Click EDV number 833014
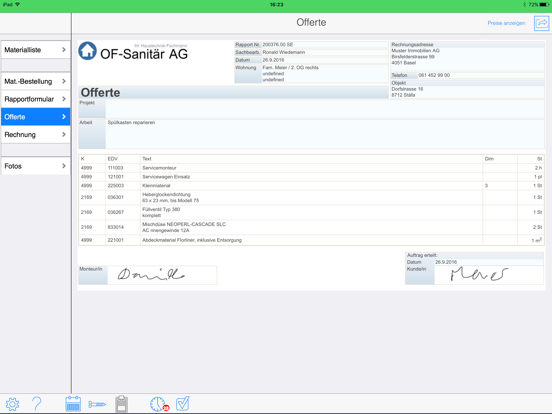Screen dimensions: 552x414 click(115, 227)
